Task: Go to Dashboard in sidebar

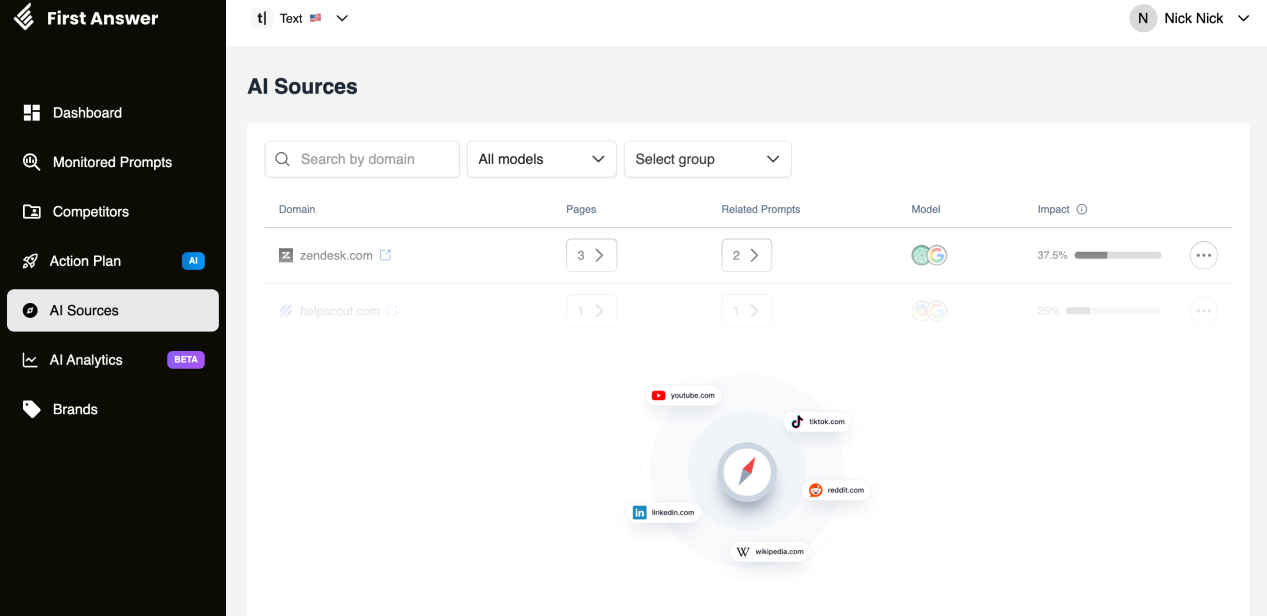Action: [x=87, y=113]
